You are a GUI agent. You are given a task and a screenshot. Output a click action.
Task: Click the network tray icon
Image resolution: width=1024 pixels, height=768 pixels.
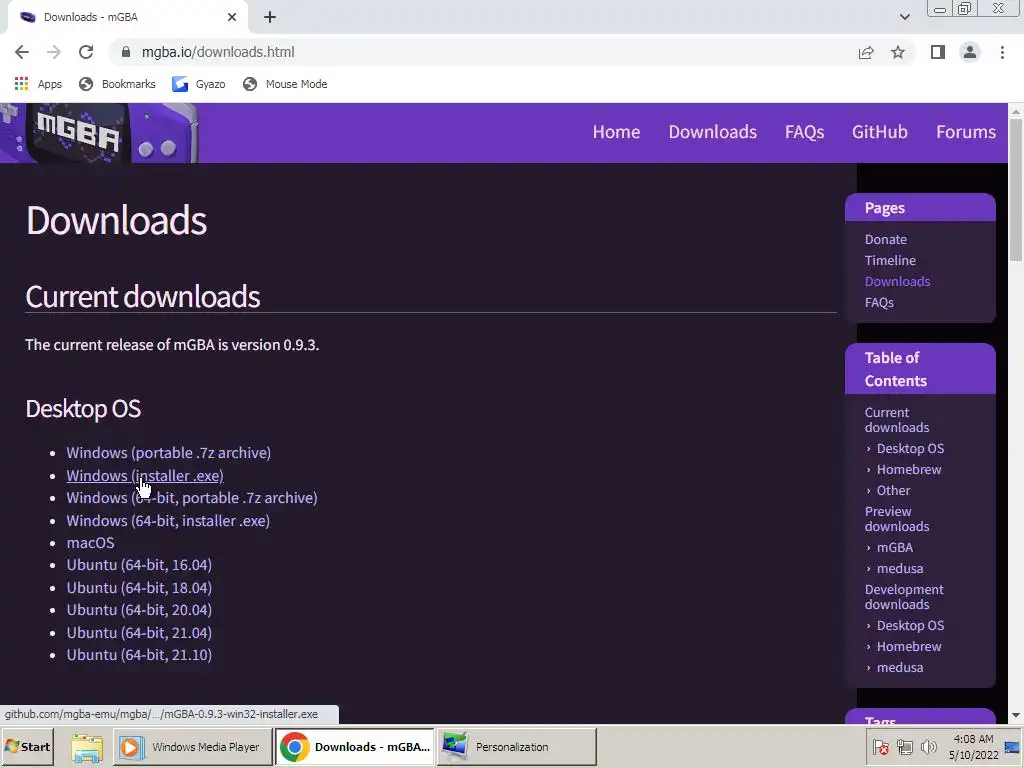pos(904,747)
